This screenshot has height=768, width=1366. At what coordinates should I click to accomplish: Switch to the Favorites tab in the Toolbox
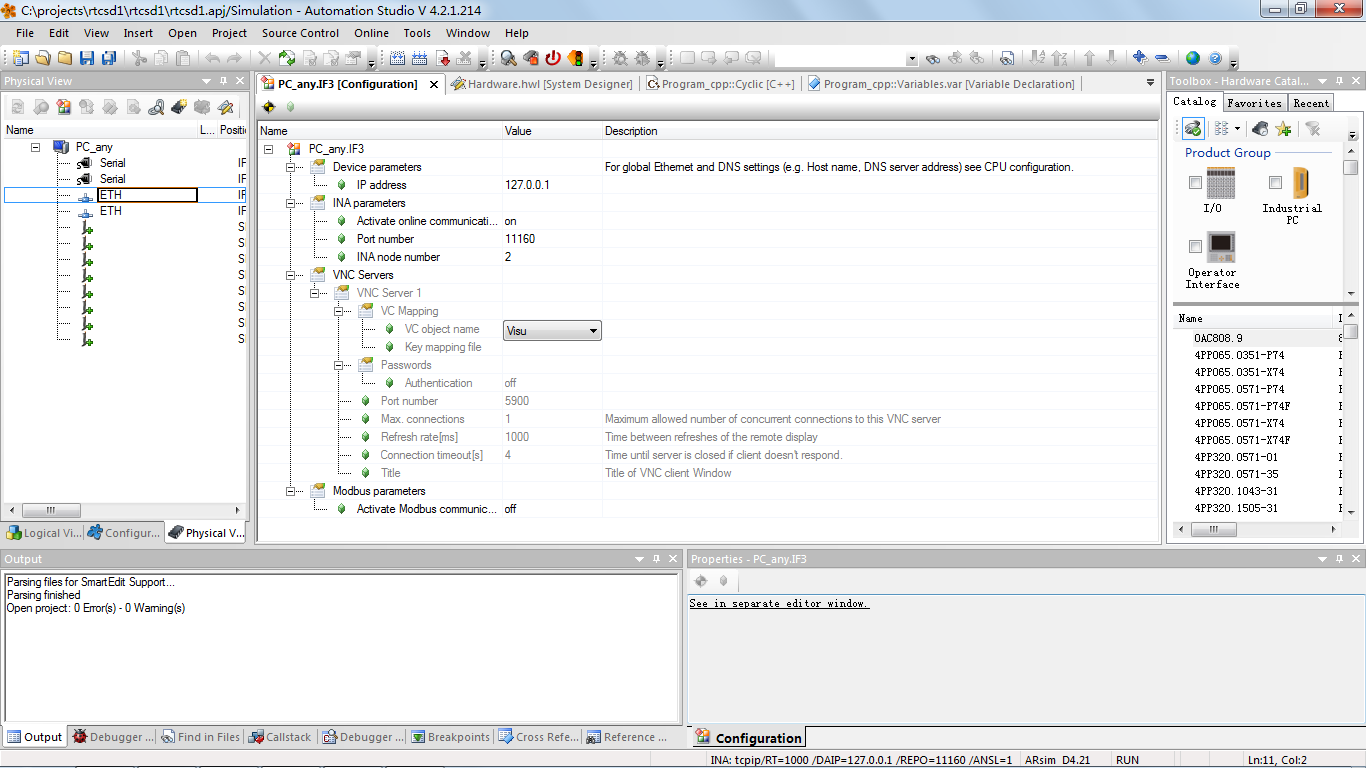pyautogui.click(x=1253, y=102)
